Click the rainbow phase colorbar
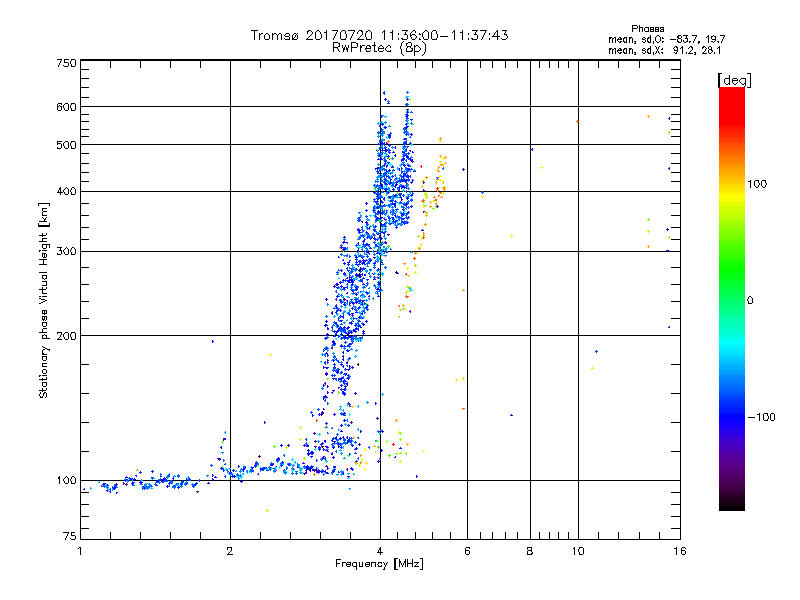This screenshot has width=800, height=600. coord(732,299)
